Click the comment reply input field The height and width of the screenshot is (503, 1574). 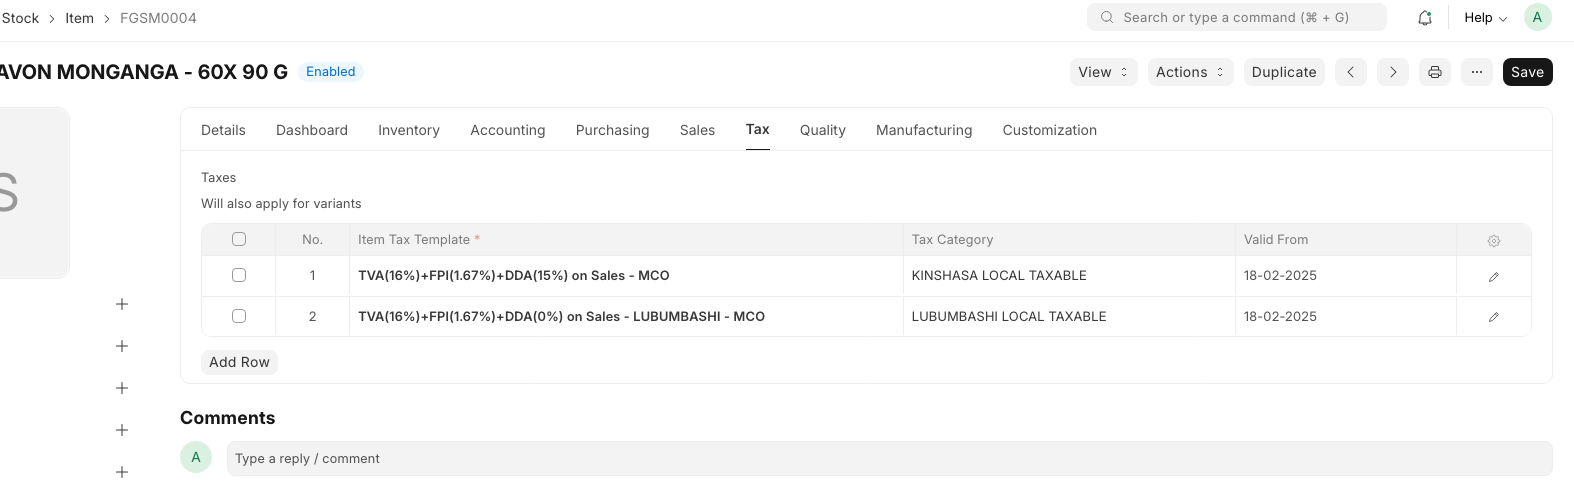888,459
